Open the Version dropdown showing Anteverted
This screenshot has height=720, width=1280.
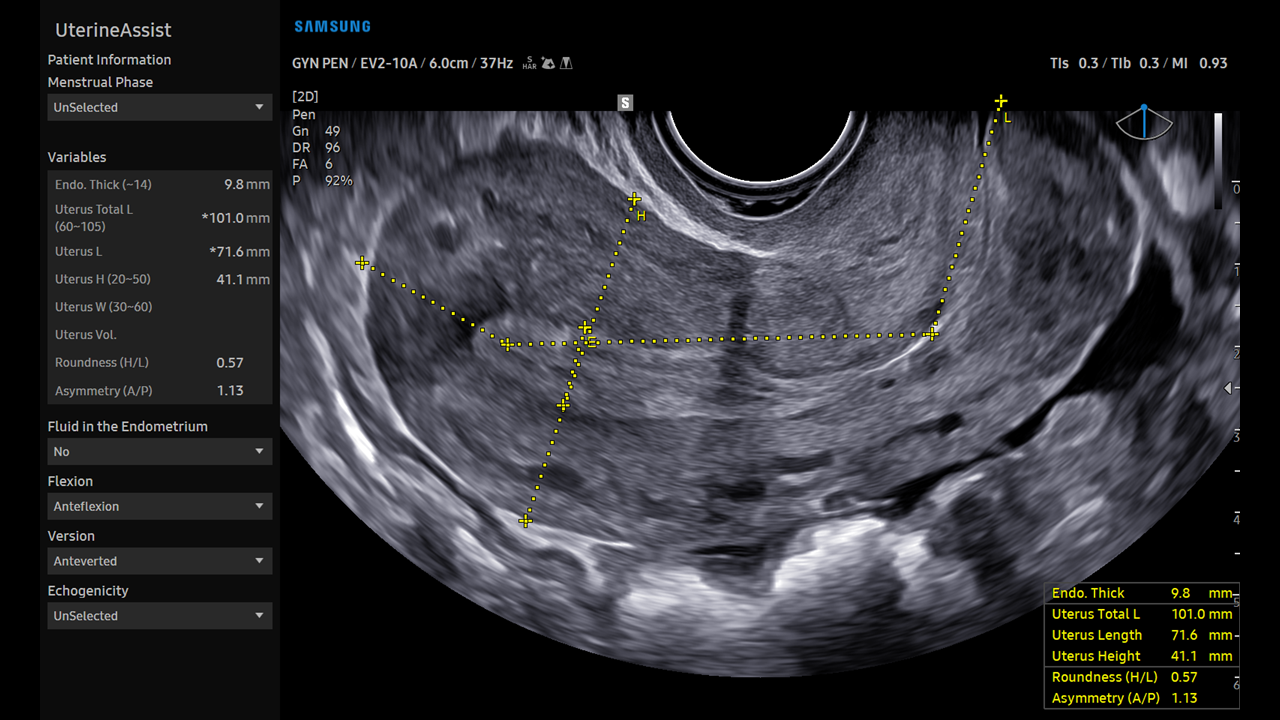tap(160, 561)
